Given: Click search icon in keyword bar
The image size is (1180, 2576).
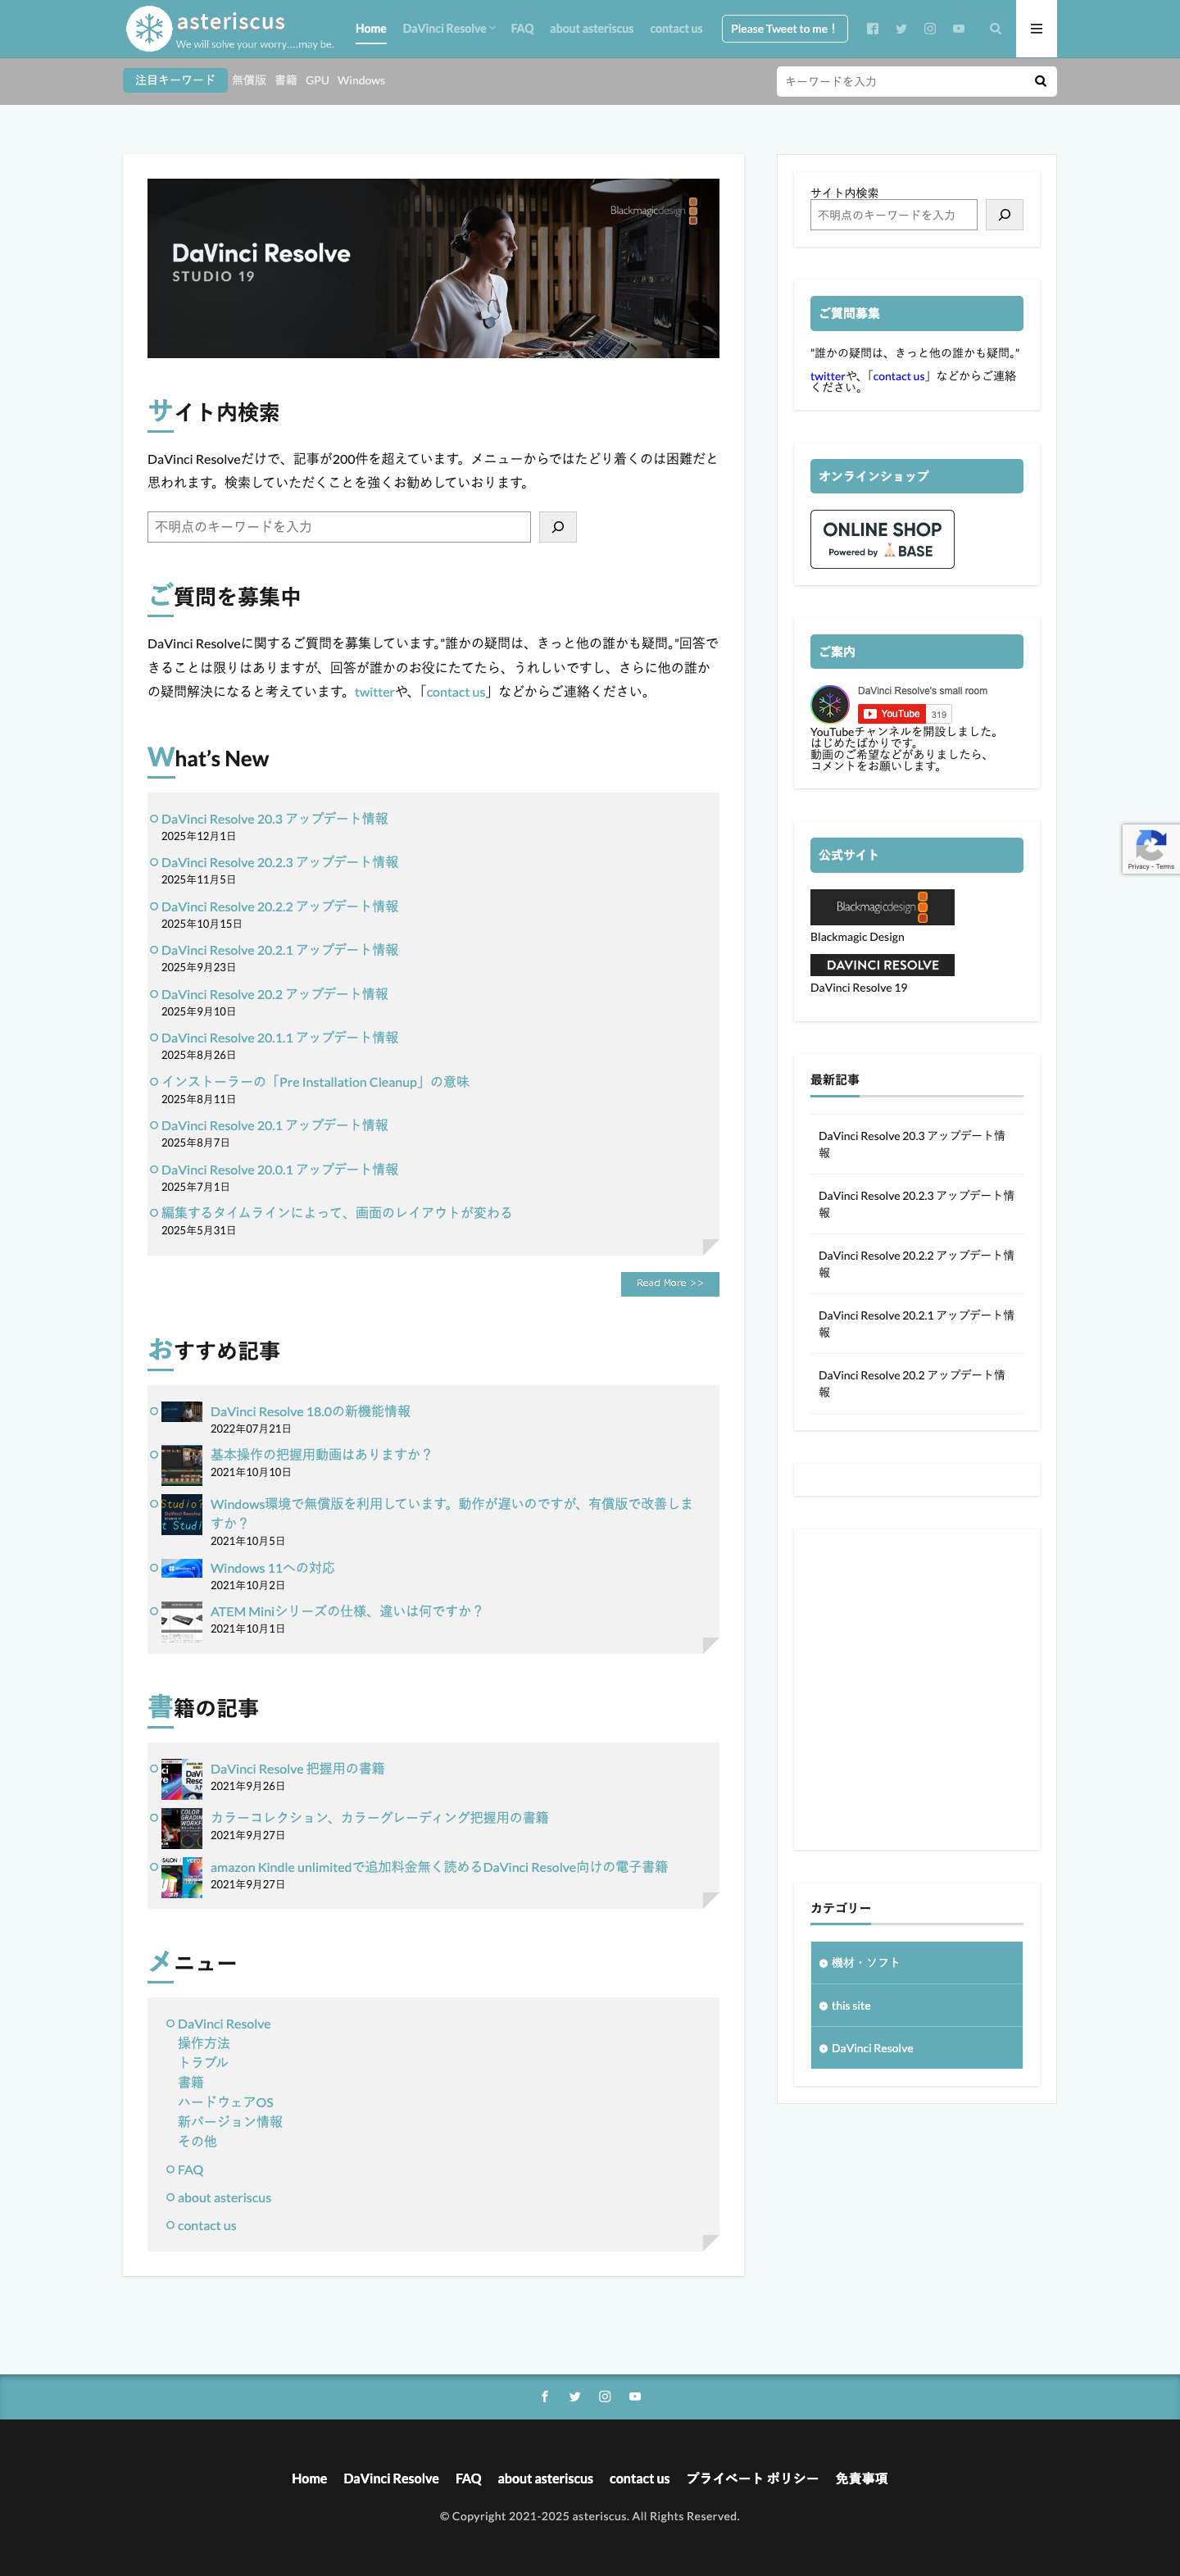Looking at the screenshot, I should (x=1040, y=81).
